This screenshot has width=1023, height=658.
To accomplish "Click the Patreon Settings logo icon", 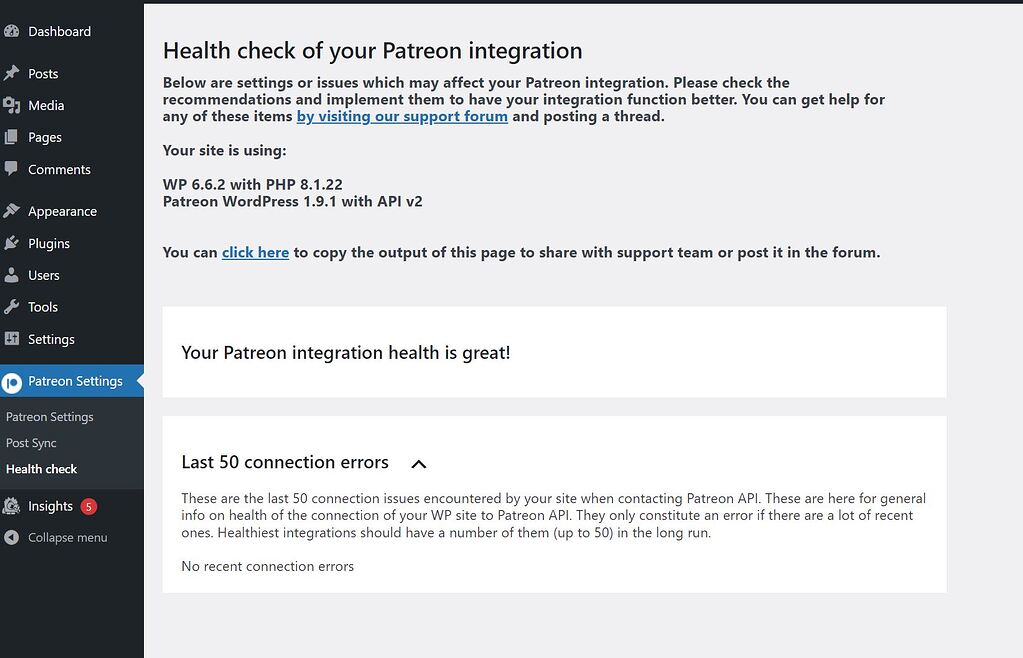I will coord(14,381).
